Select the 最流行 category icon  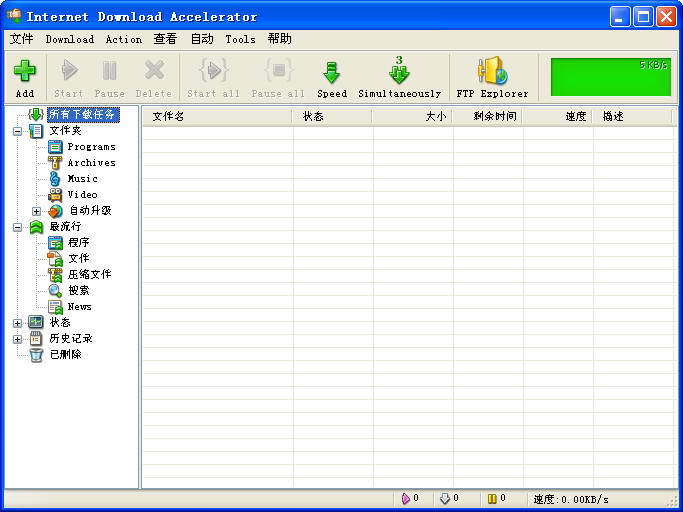tap(36, 227)
